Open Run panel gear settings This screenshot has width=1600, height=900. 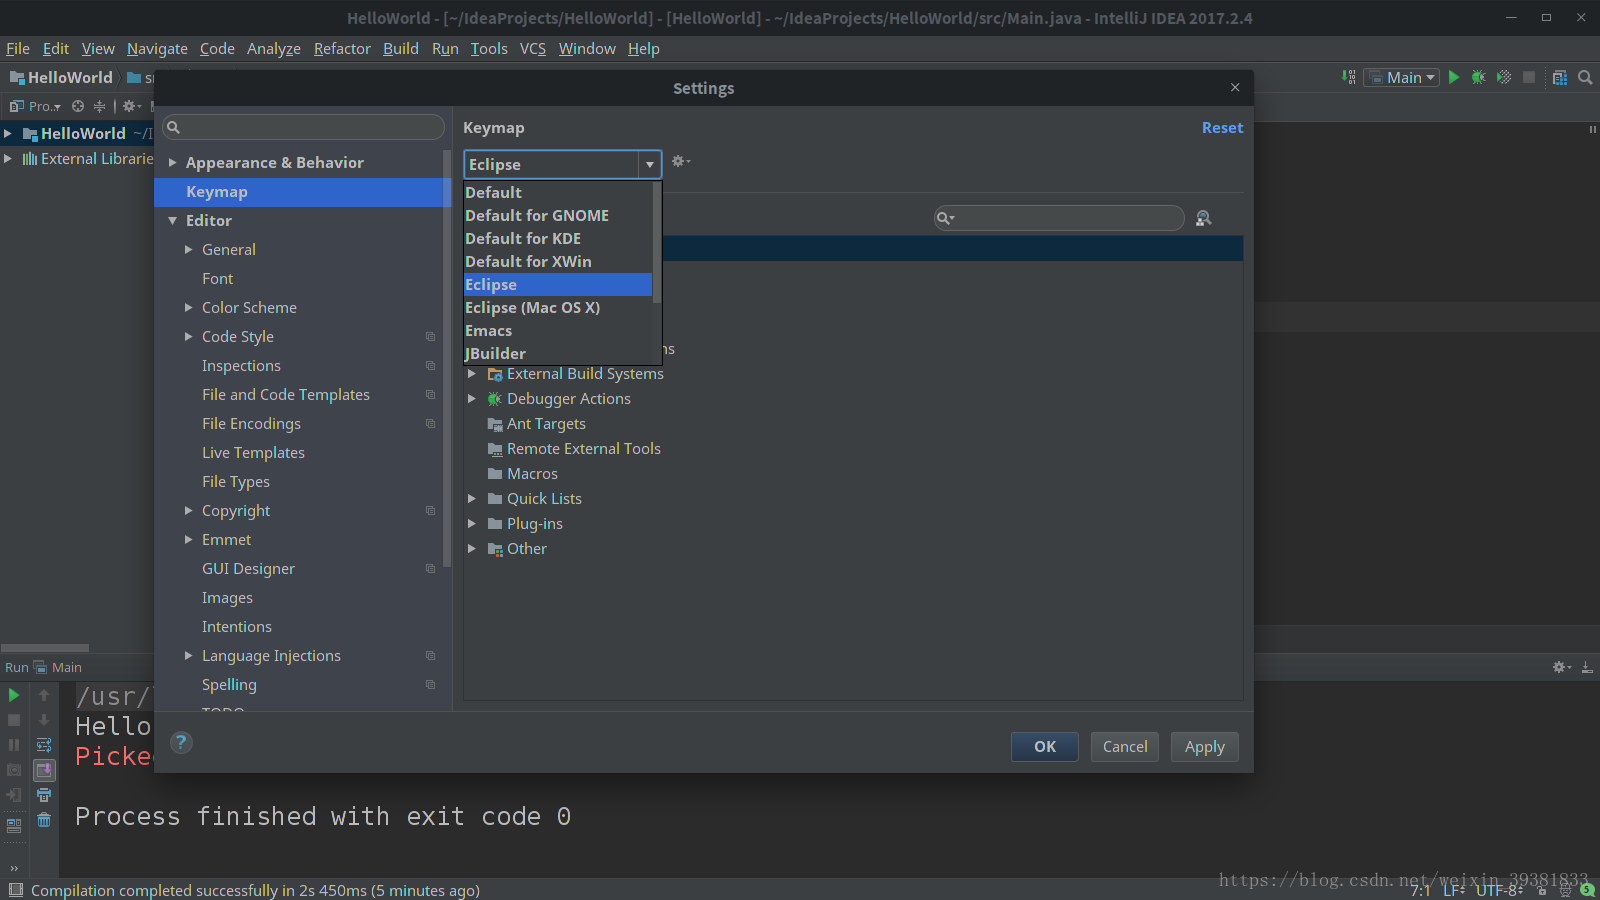(x=1561, y=667)
